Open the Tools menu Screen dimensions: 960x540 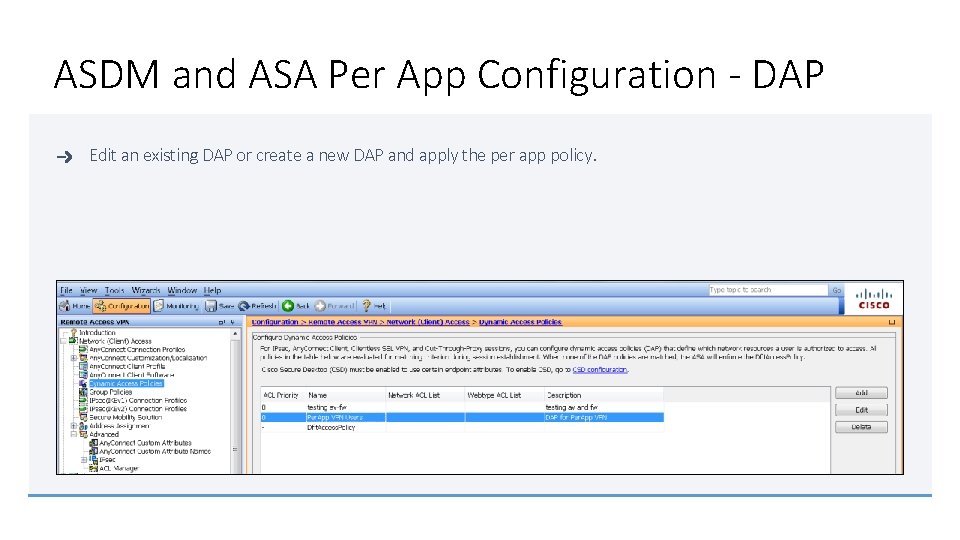point(114,290)
